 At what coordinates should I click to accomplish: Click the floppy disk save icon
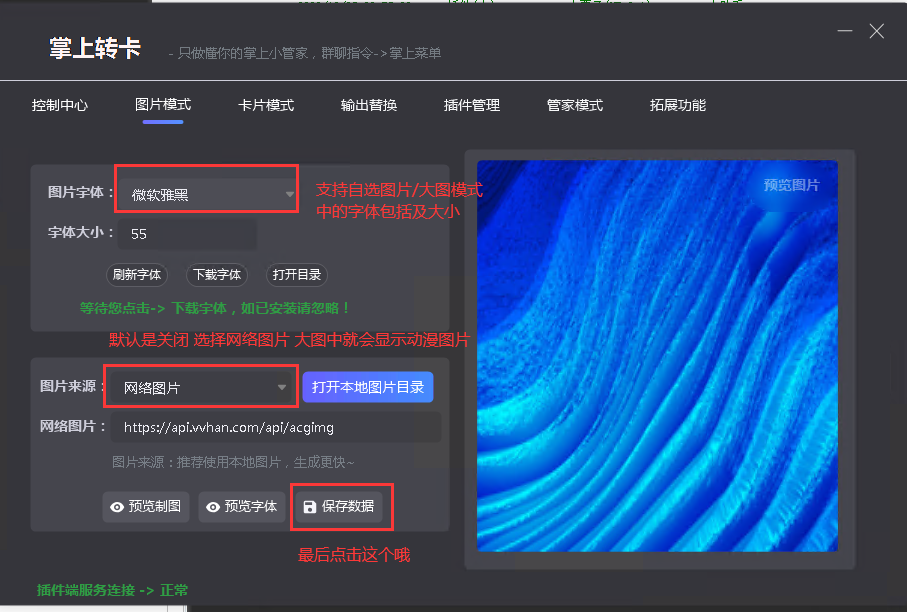point(310,507)
